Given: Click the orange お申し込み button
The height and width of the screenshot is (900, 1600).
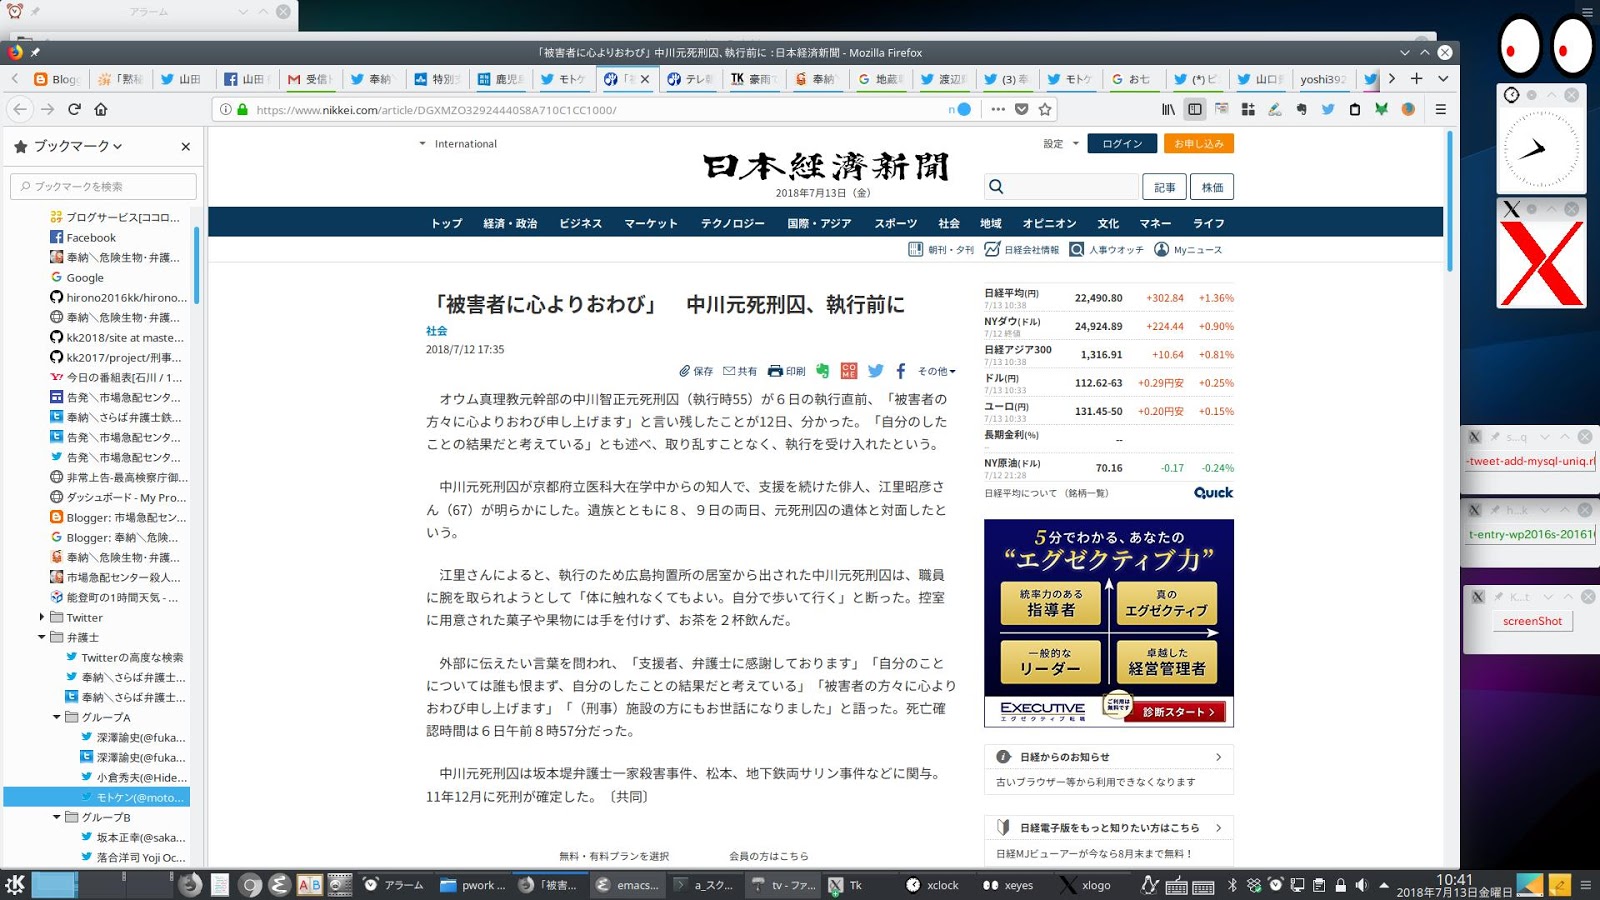Looking at the screenshot, I should (1199, 144).
